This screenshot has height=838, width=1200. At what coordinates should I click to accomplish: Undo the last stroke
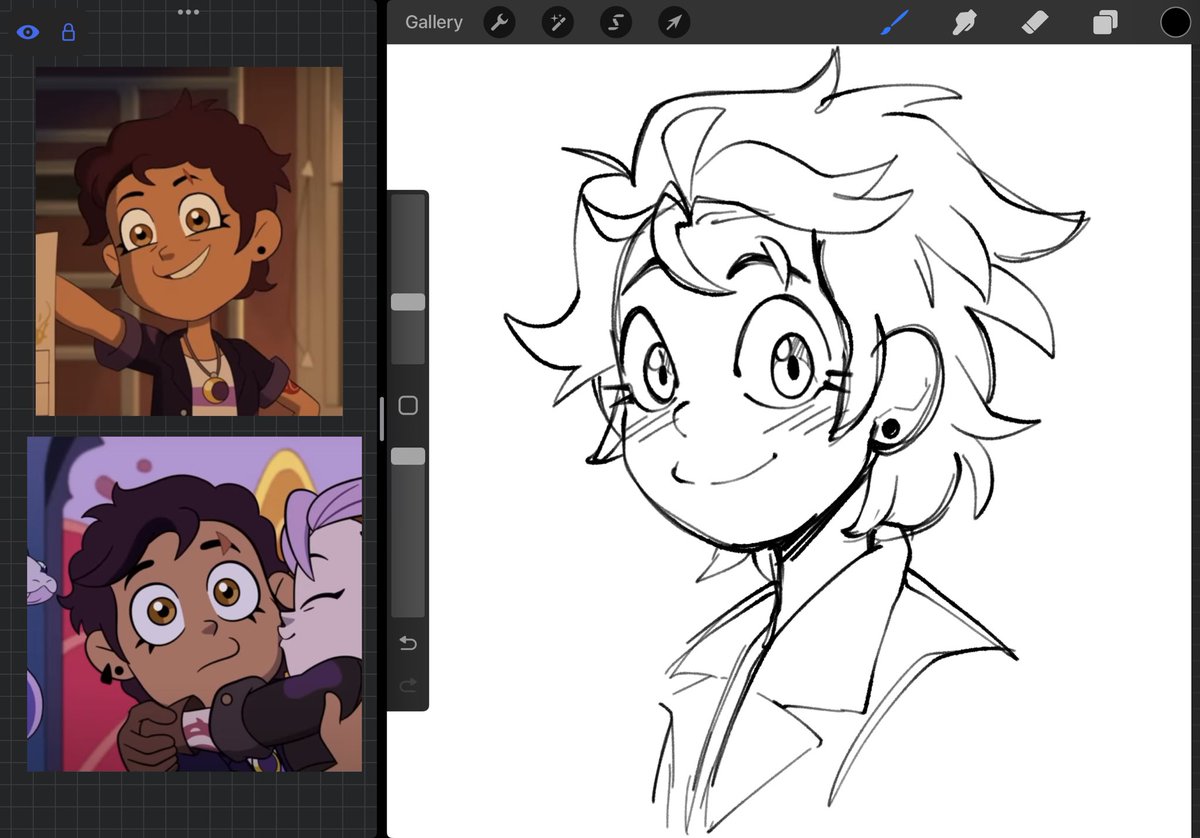(408, 643)
